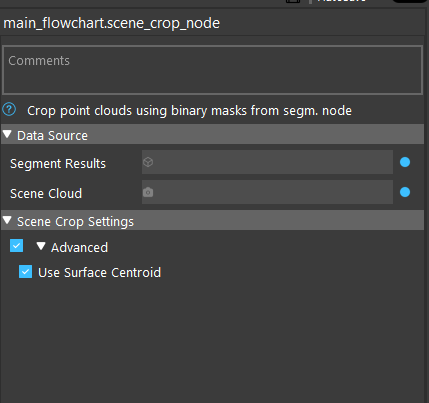Click the Use Surface Centroid label text

(x=99, y=273)
